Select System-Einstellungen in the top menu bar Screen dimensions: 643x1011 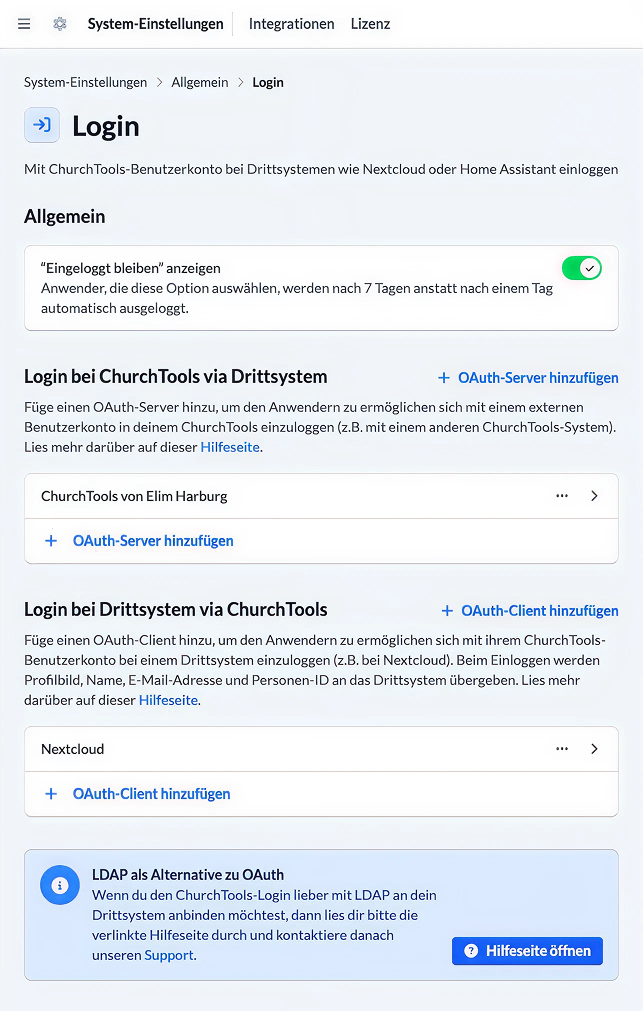click(x=155, y=24)
